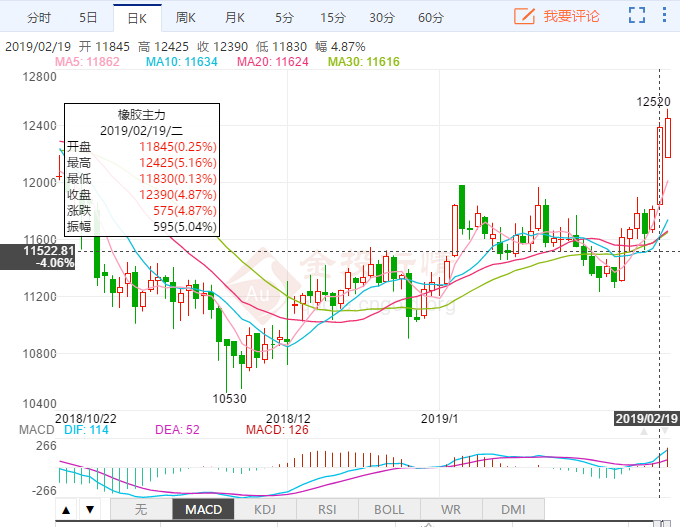Click the DEA: 52 value label
This screenshot has width=692, height=527.
[177, 430]
